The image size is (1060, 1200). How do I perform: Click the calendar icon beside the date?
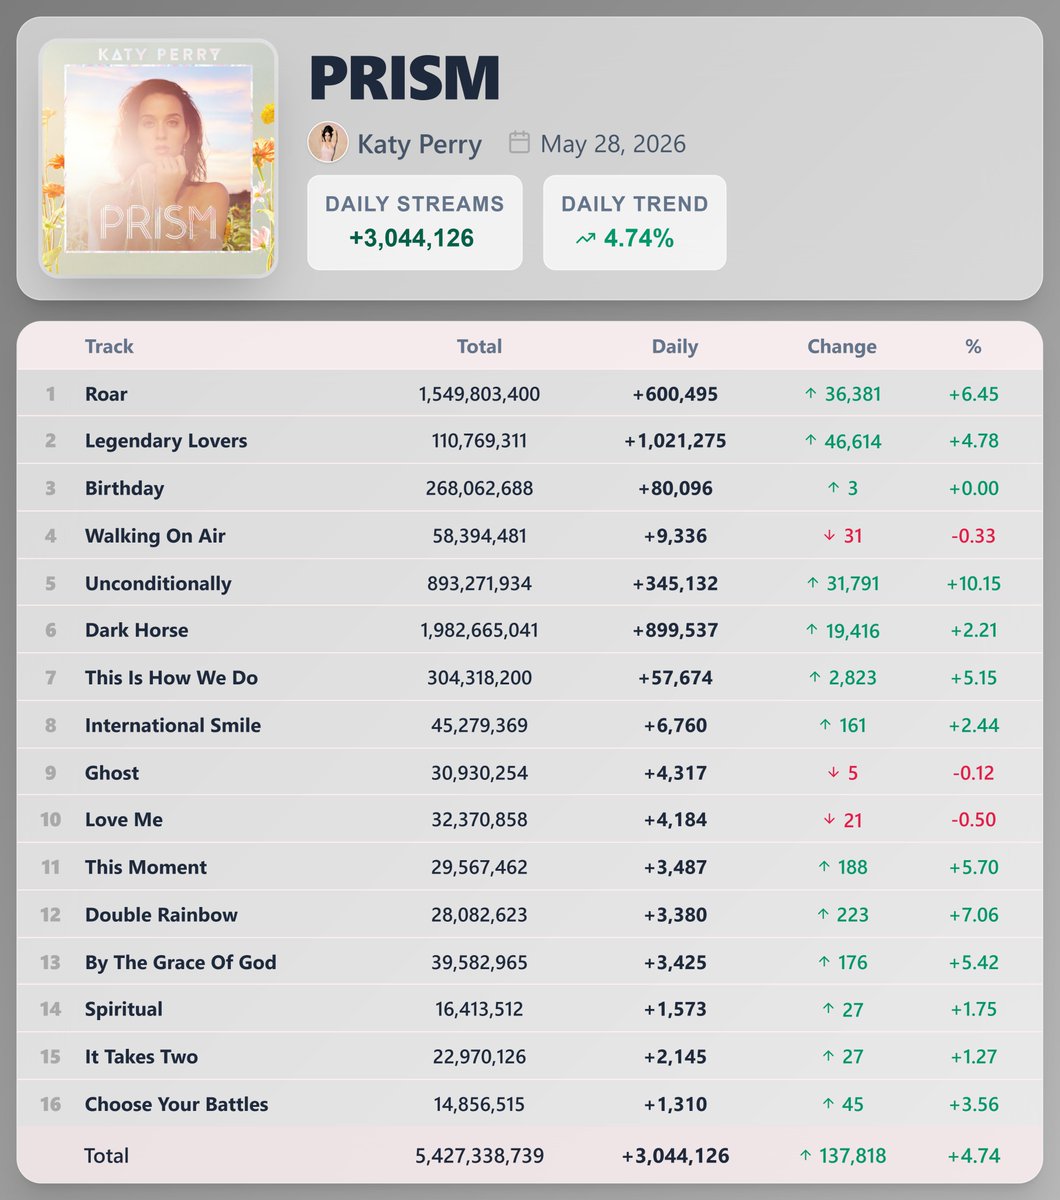[x=519, y=142]
